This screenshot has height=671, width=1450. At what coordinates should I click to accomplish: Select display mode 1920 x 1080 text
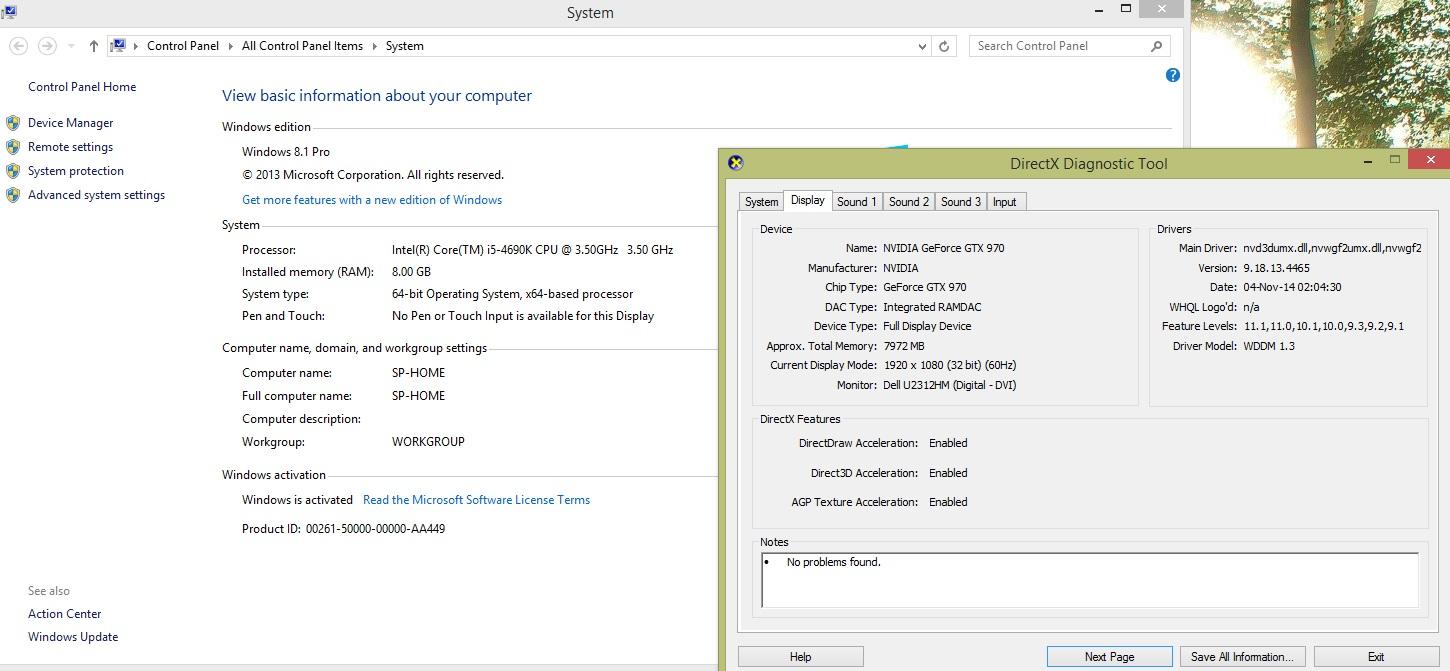[x=949, y=365]
